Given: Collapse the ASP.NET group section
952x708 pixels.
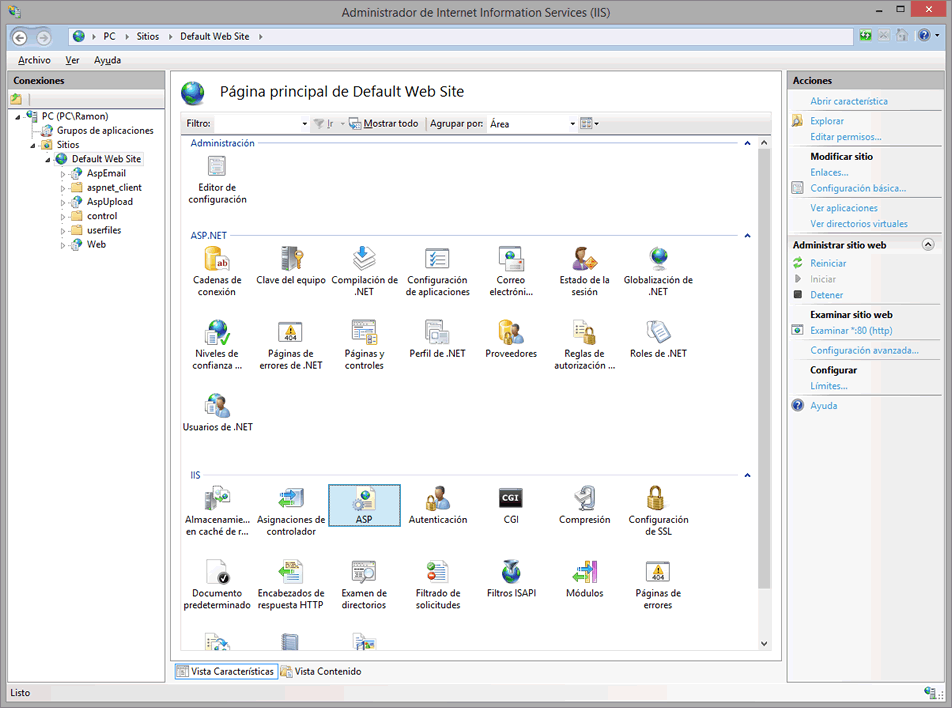Looking at the screenshot, I should tap(747, 236).
